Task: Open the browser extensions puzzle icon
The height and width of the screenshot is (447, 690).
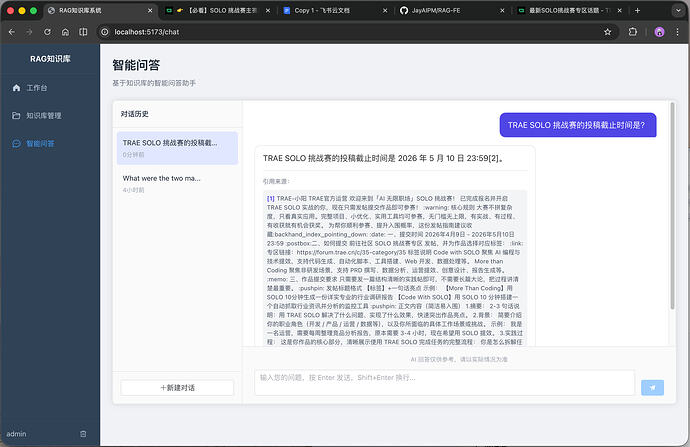Action: coord(633,32)
